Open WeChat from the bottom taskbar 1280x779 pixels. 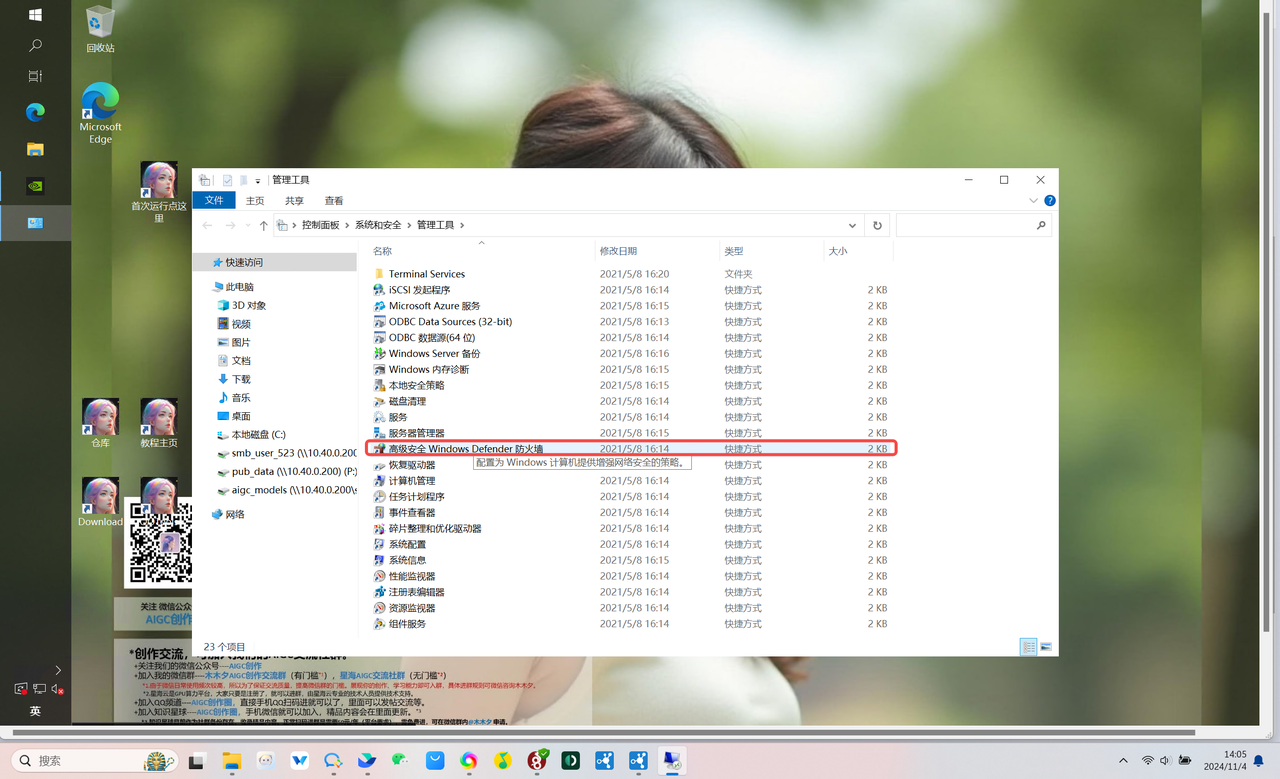point(401,761)
